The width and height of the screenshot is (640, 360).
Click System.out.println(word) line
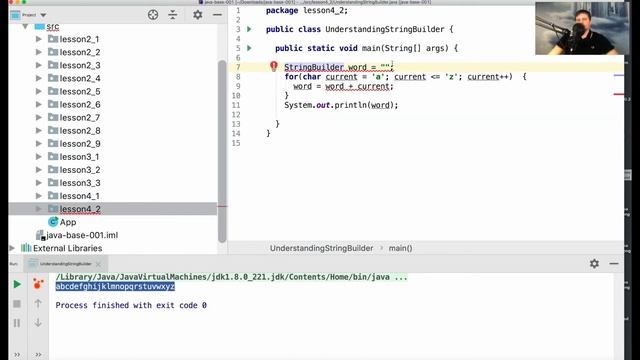341,105
